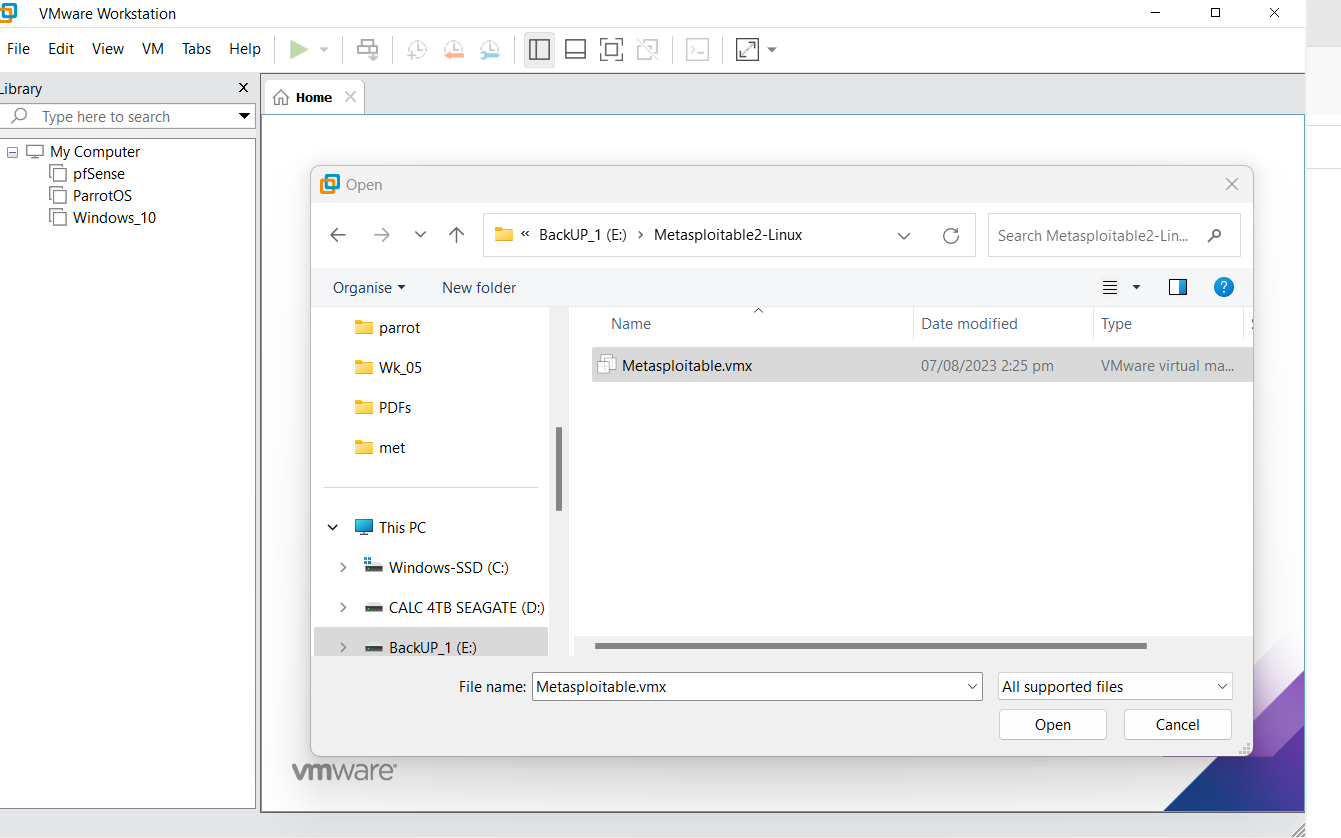
Task: Click the File name input field
Action: pyautogui.click(x=756, y=687)
